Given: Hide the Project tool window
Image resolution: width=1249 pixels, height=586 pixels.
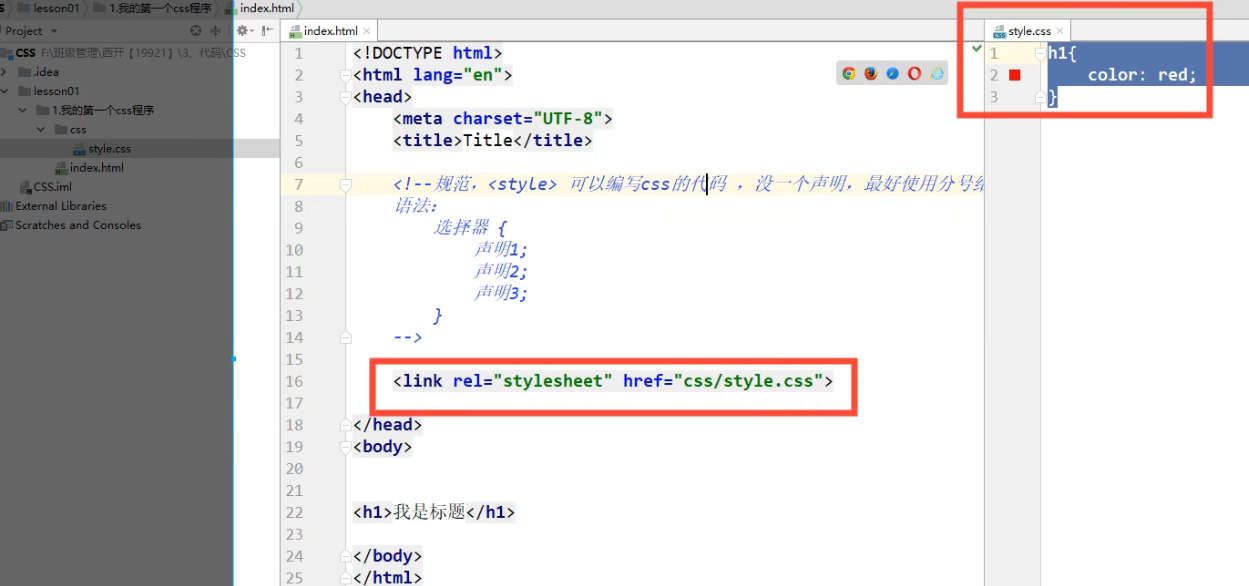Looking at the screenshot, I should pyautogui.click(x=266, y=31).
